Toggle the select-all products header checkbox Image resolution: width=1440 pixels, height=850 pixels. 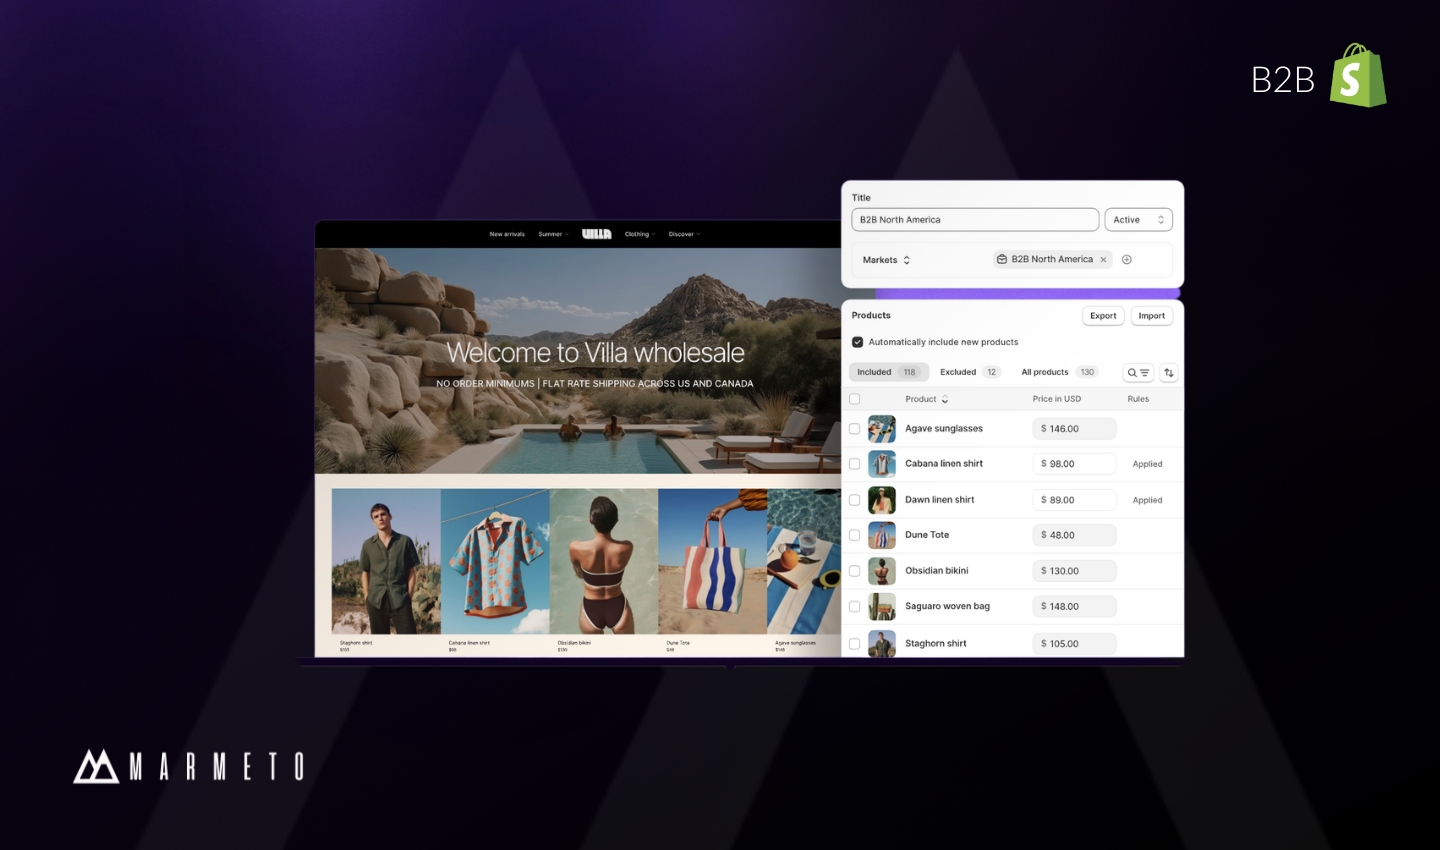click(x=855, y=399)
